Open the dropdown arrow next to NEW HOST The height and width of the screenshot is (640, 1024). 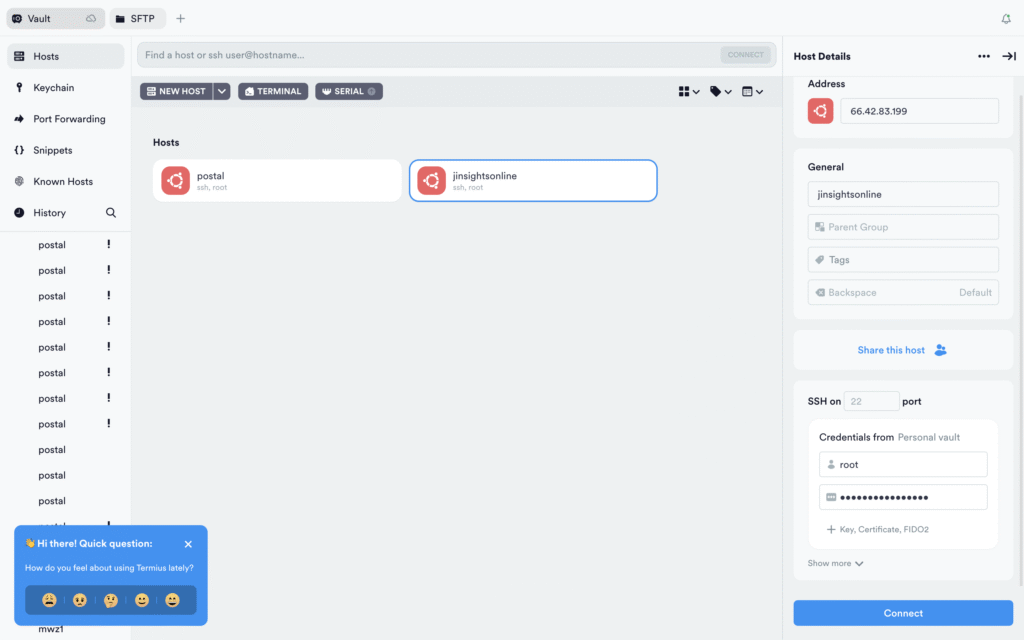(x=222, y=91)
